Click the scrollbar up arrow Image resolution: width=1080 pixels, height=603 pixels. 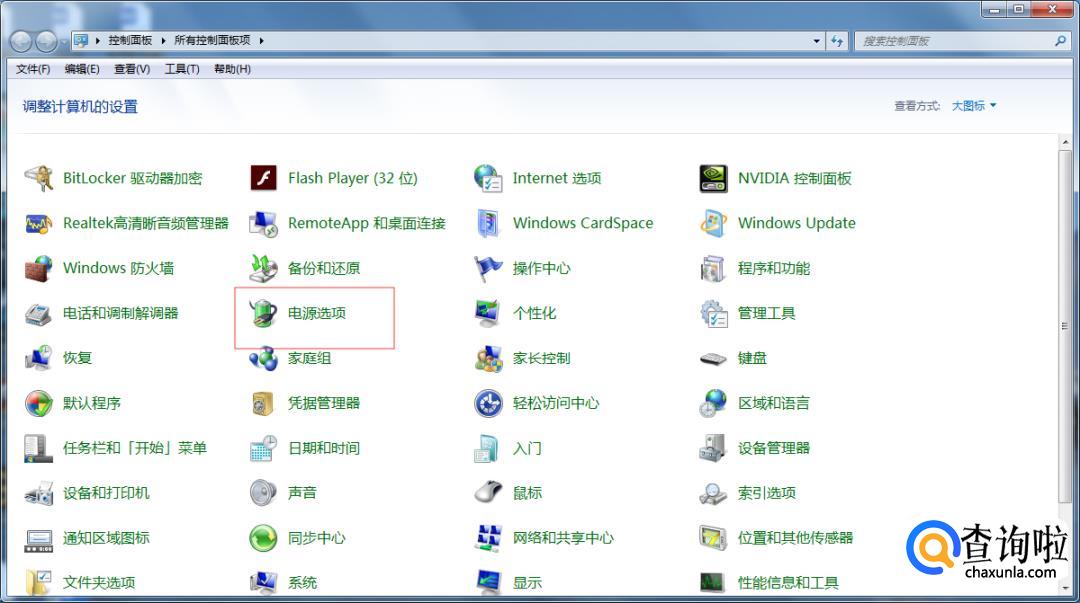pos(1066,143)
